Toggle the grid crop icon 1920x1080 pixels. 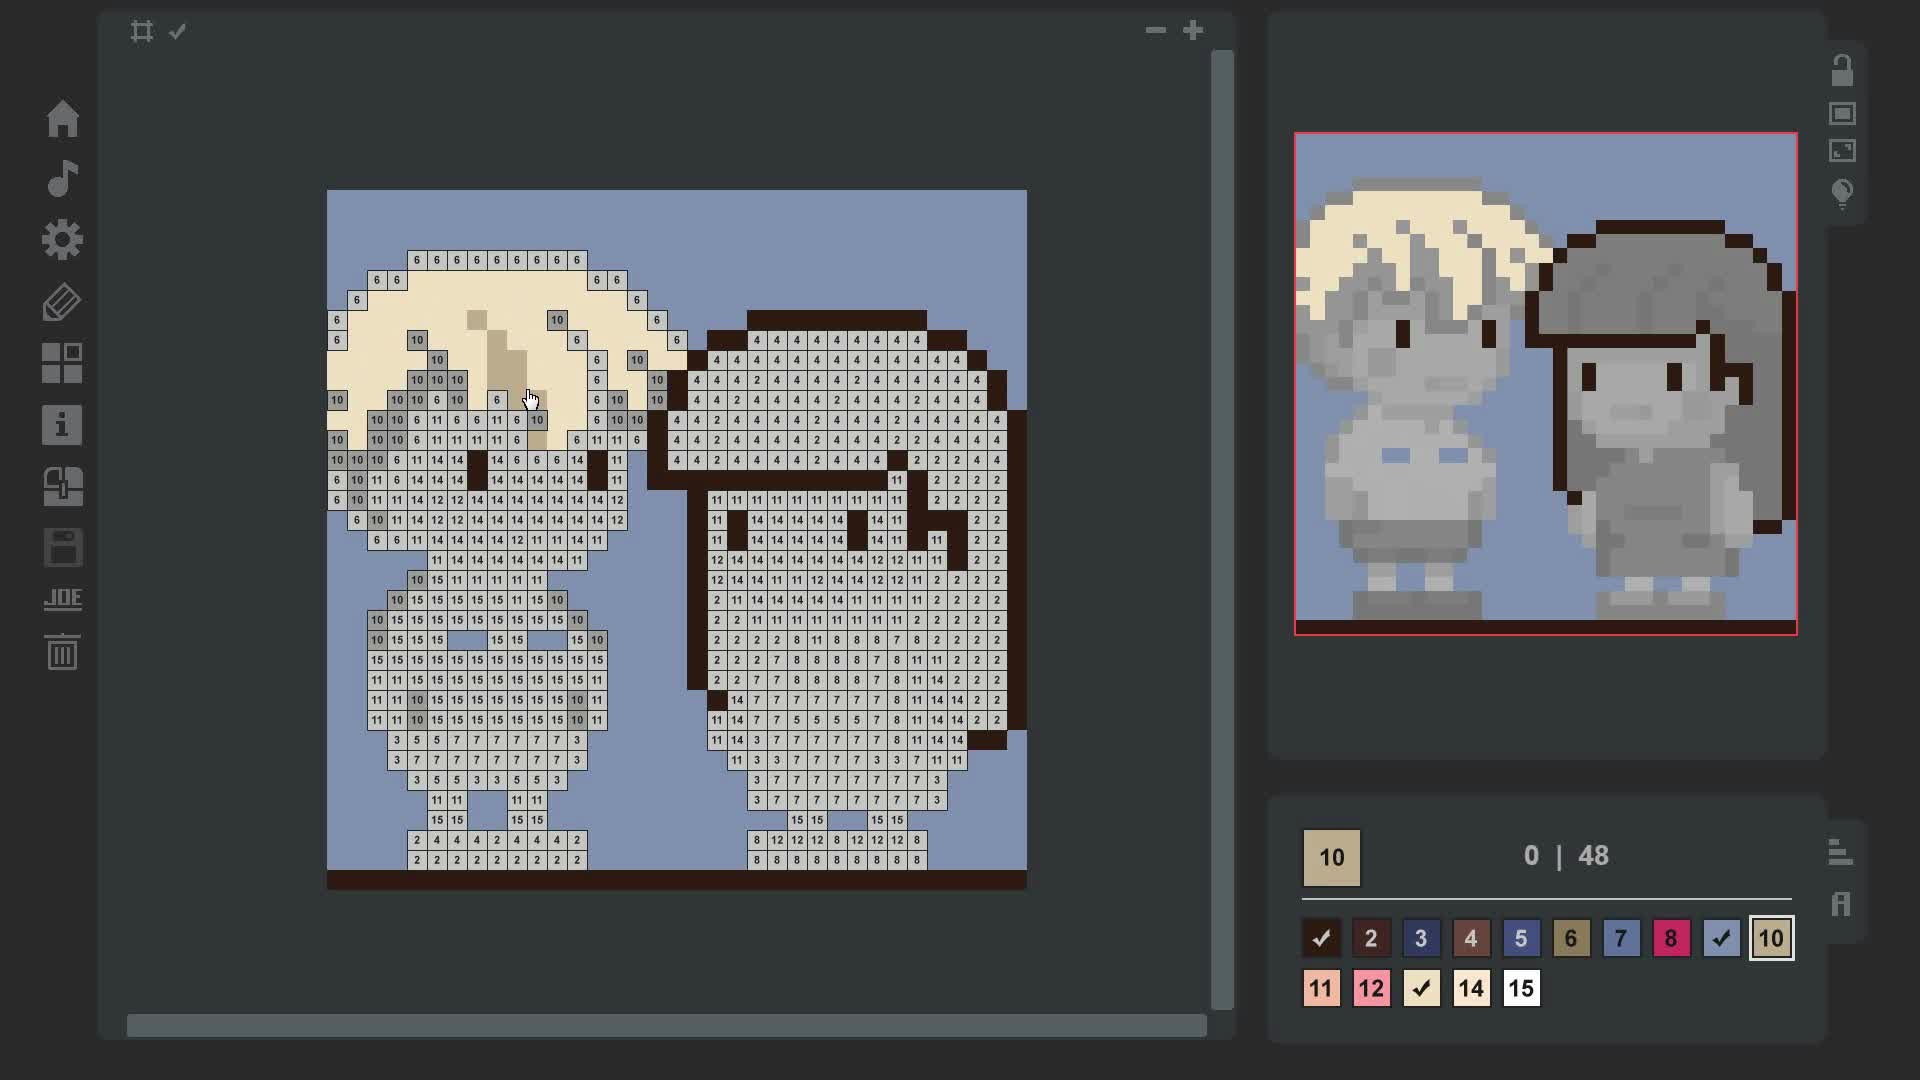[142, 31]
